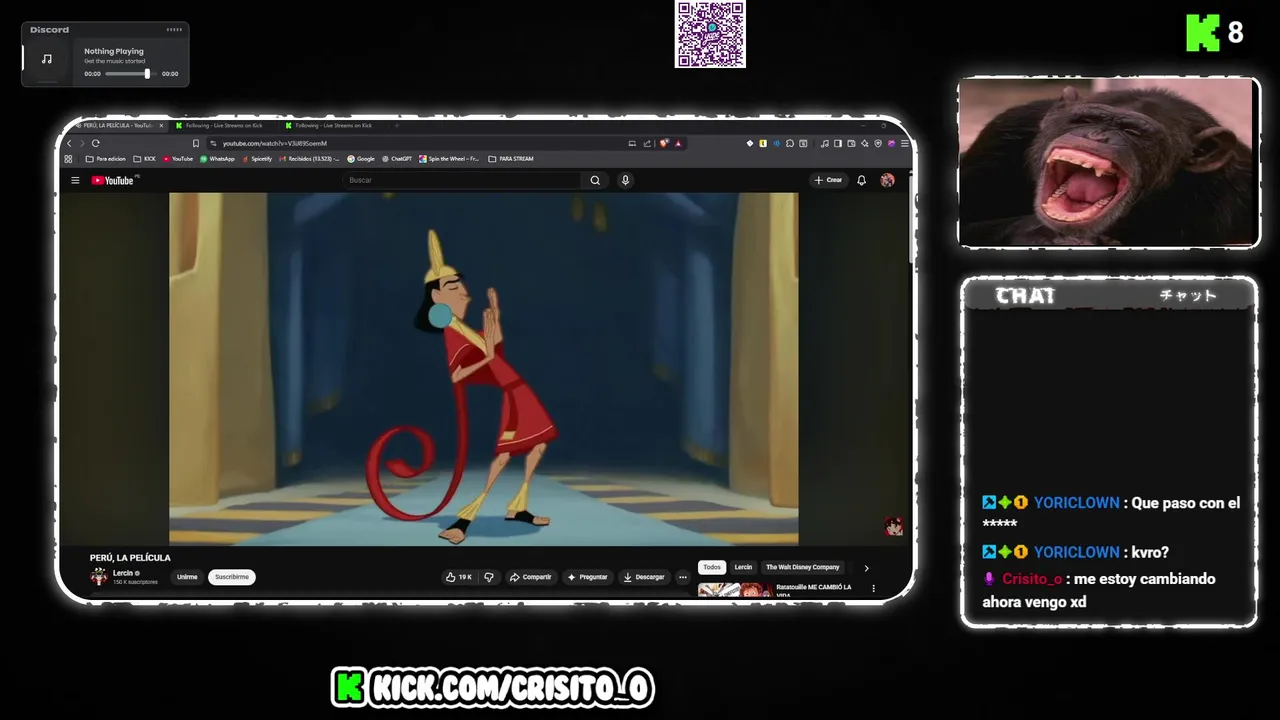Screen dimensions: 1280x720
Task: Open the Recibidos (13.523) Gmail bookmark
Action: point(310,159)
